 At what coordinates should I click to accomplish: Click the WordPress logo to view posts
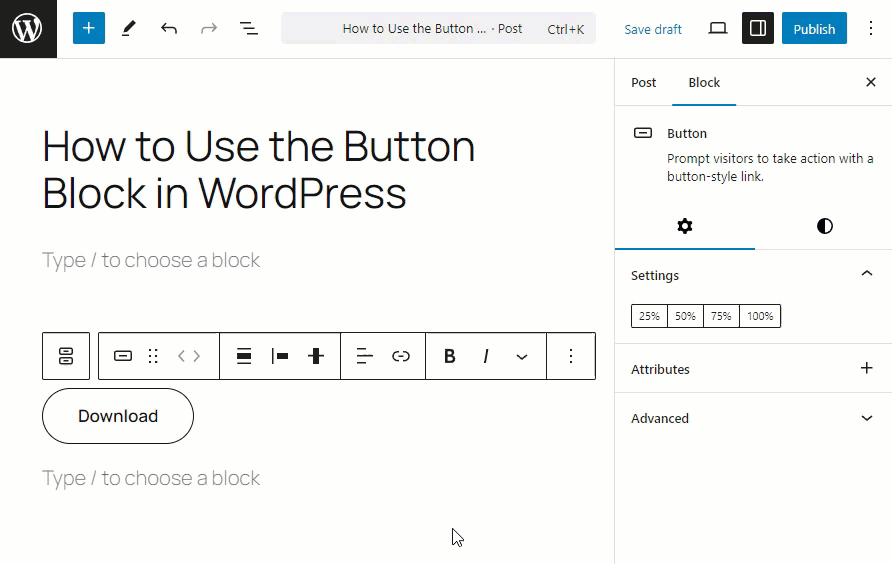point(28,28)
